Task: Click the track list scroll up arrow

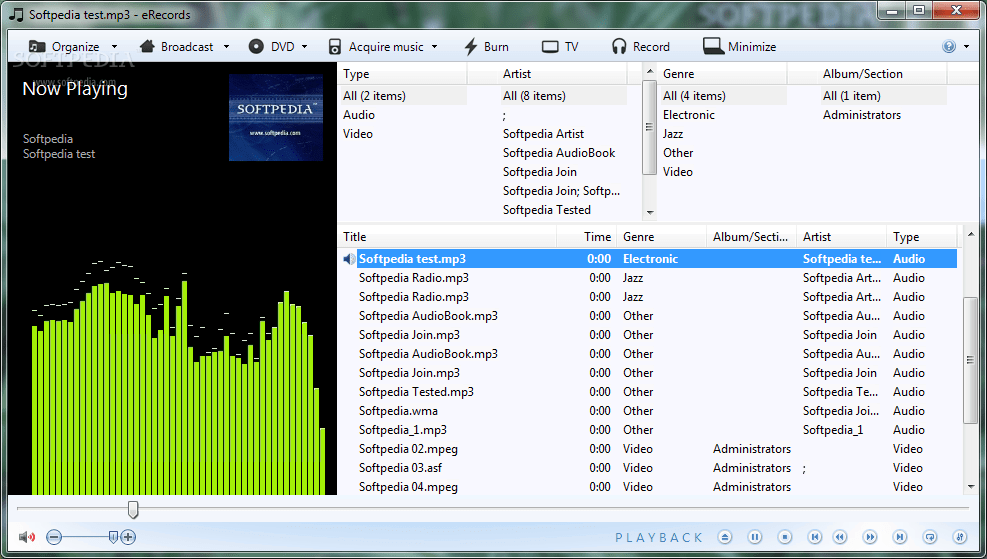Action: click(x=970, y=234)
